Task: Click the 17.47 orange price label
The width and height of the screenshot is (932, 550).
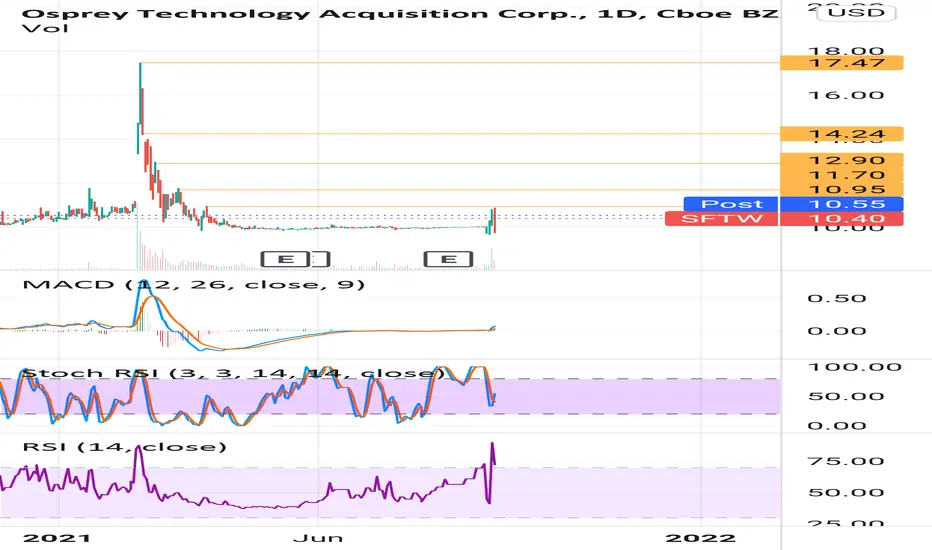Action: click(x=842, y=62)
